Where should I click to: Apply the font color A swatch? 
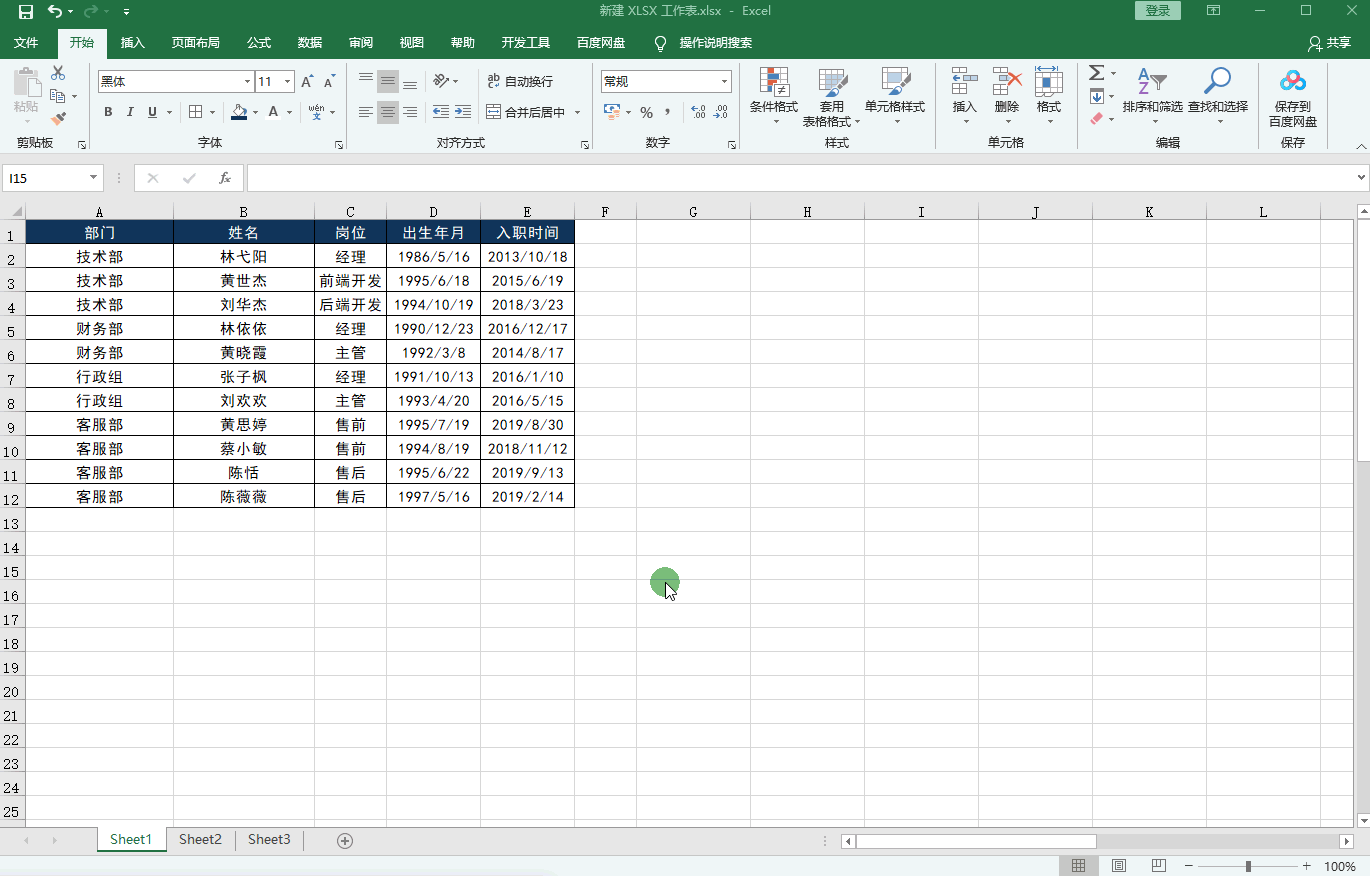pyautogui.click(x=273, y=112)
